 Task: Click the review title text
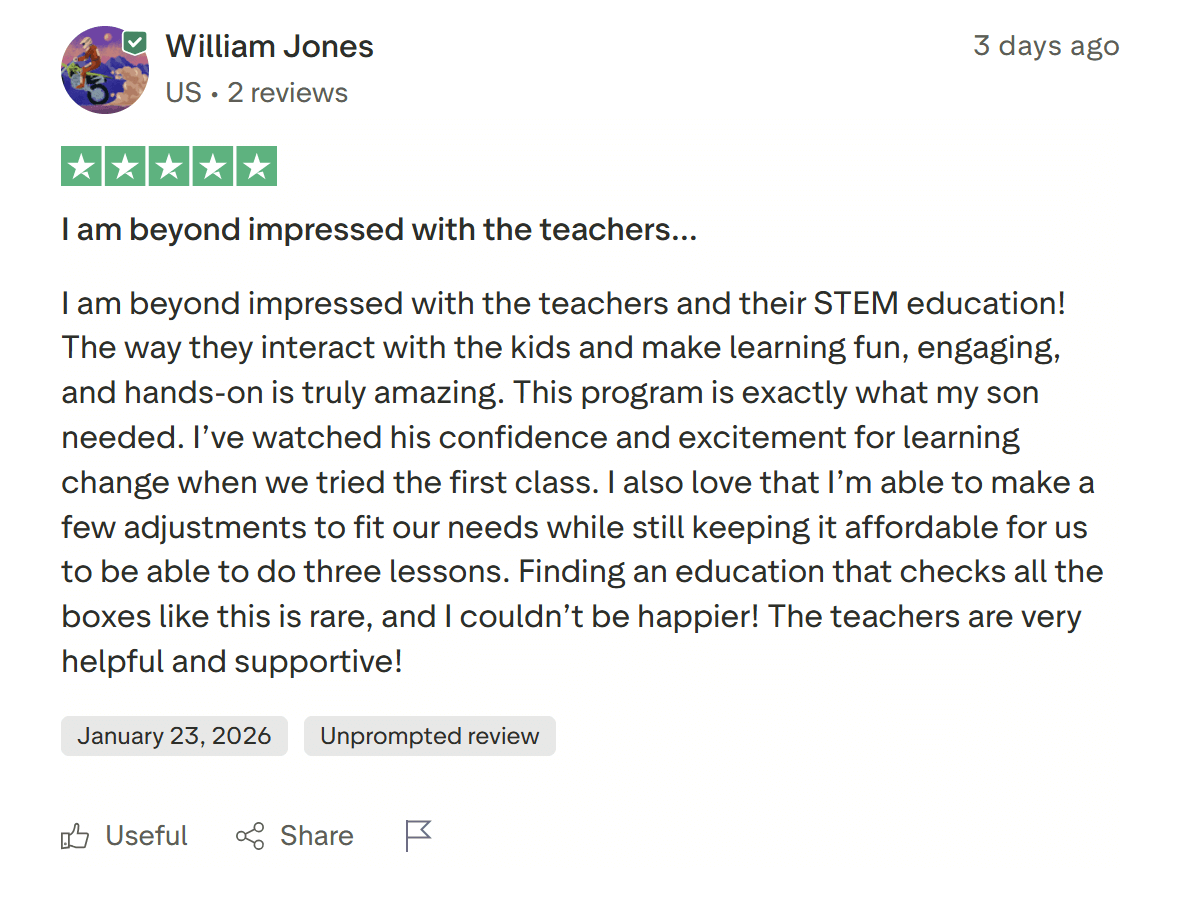coord(380,229)
